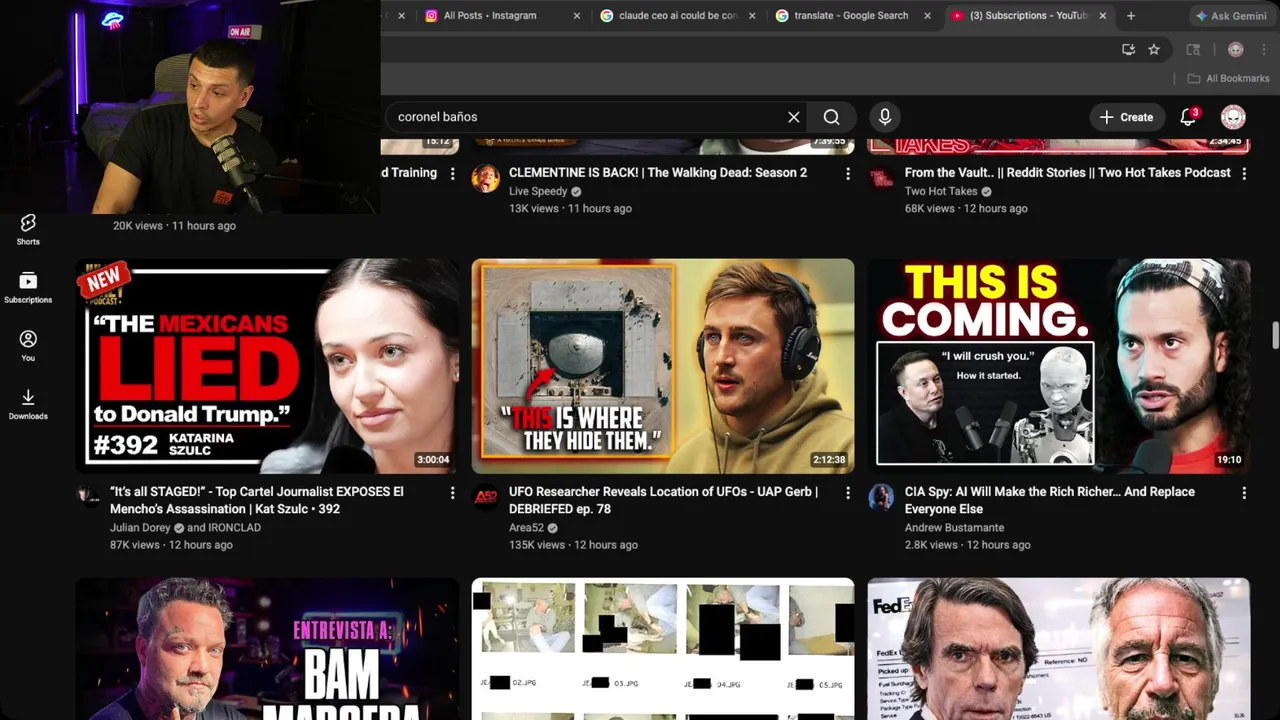Open more options for CLEMENTINE IS BACK video
Image resolution: width=1280 pixels, height=720 pixels.
point(848,174)
